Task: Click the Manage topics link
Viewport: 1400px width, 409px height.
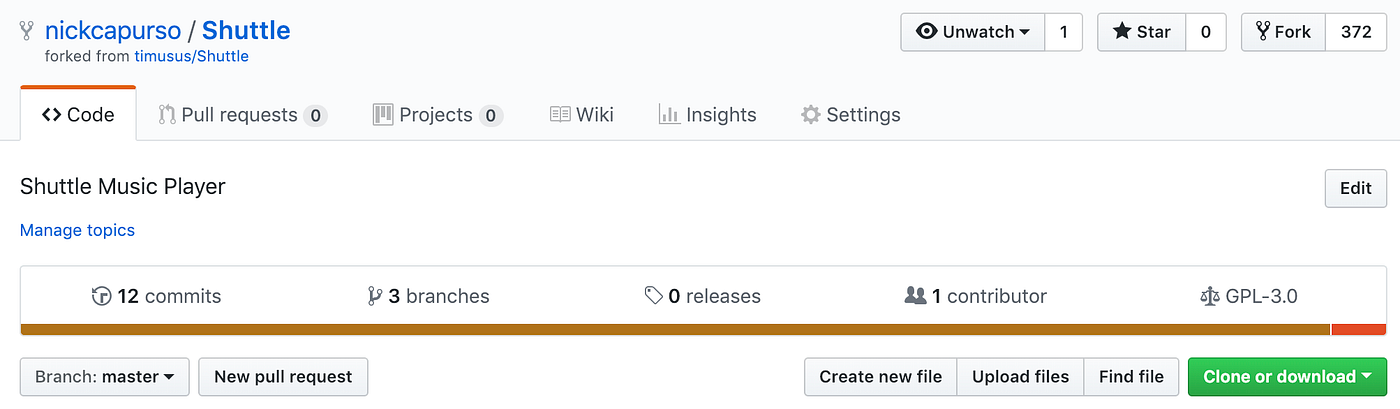Action: point(77,230)
